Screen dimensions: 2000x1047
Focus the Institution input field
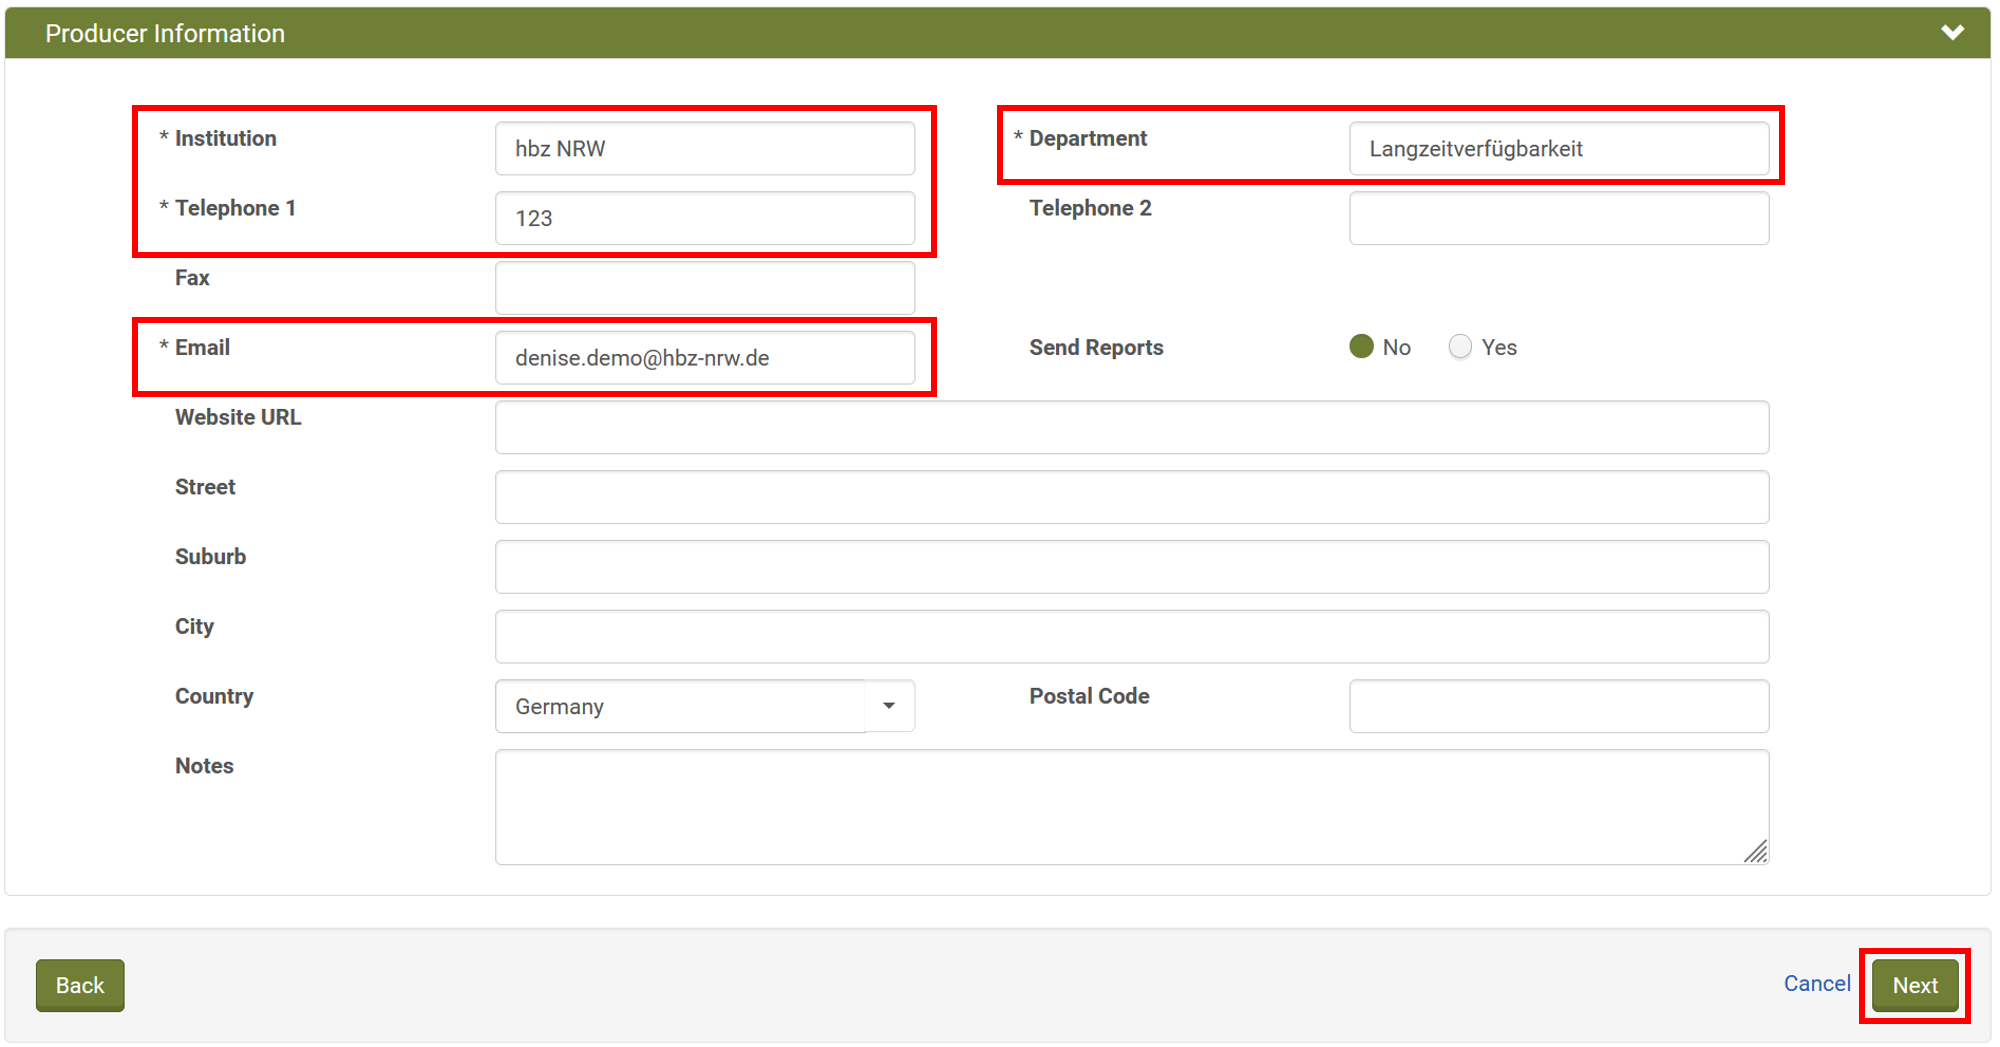click(704, 149)
